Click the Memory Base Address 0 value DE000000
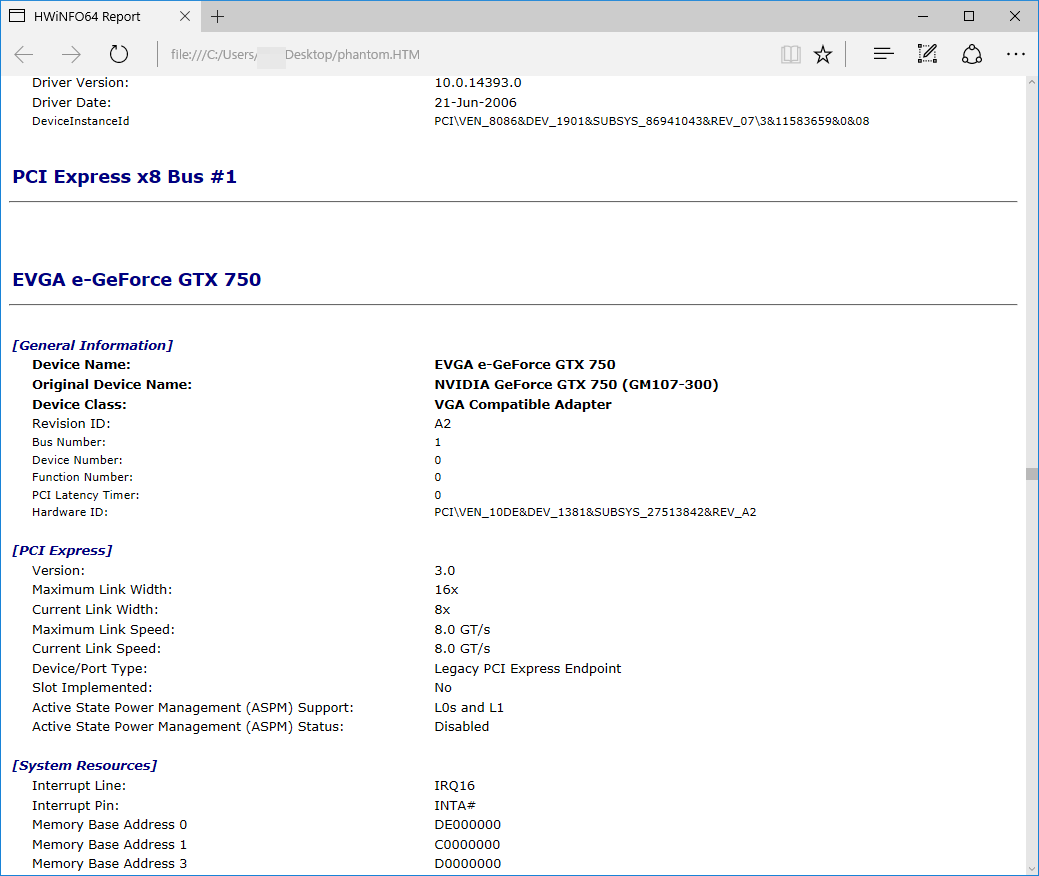 point(468,825)
